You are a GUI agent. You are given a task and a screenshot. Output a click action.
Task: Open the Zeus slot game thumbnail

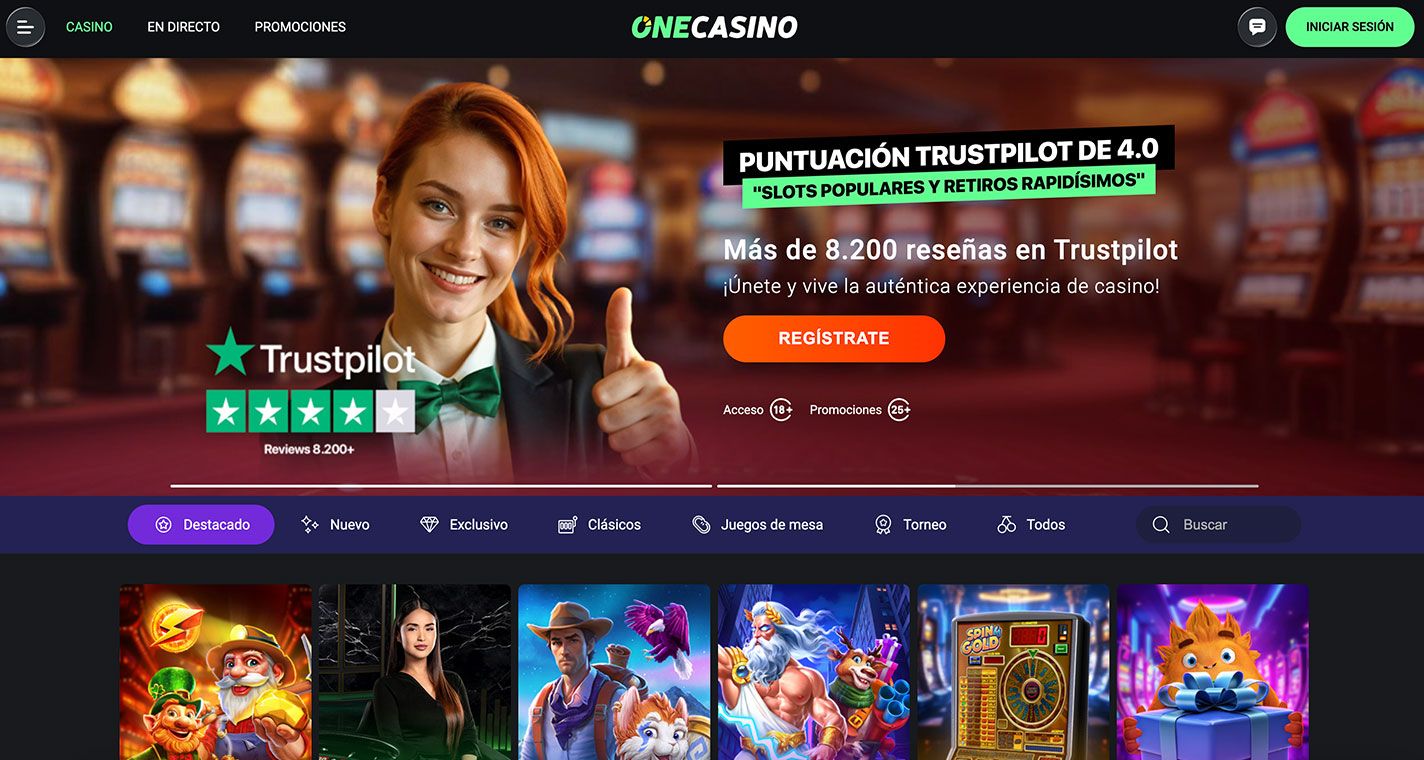[x=814, y=672]
